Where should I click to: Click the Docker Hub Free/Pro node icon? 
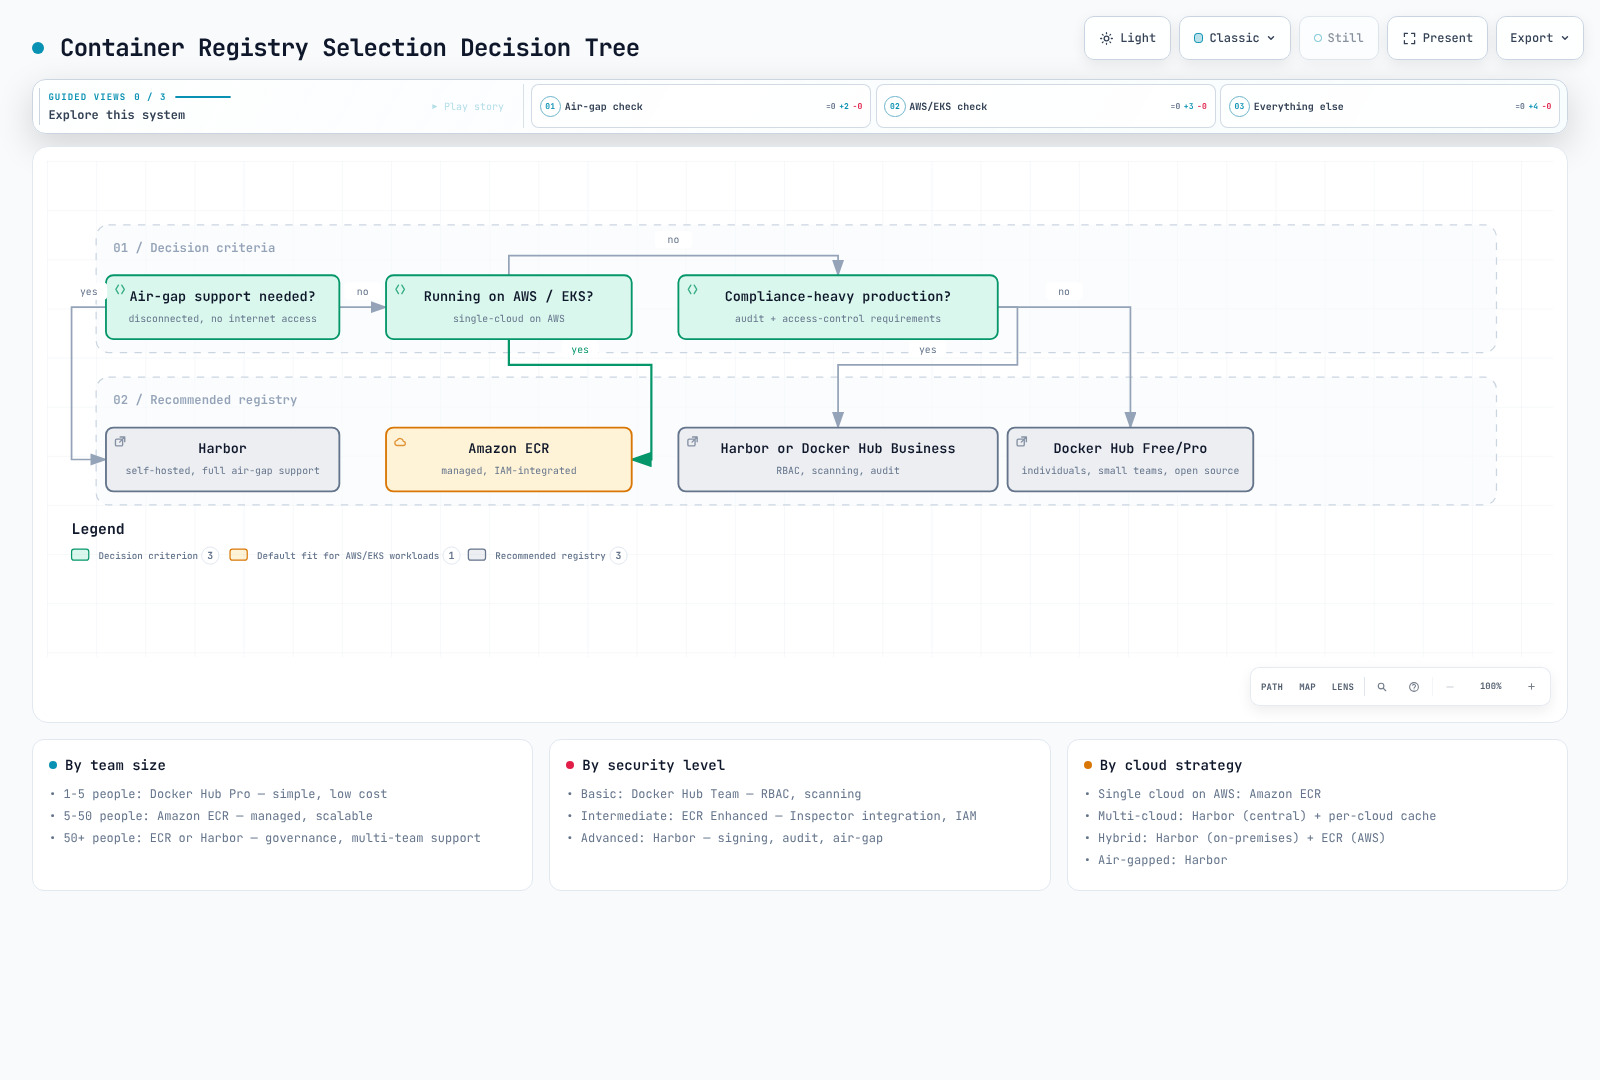click(x=1021, y=441)
